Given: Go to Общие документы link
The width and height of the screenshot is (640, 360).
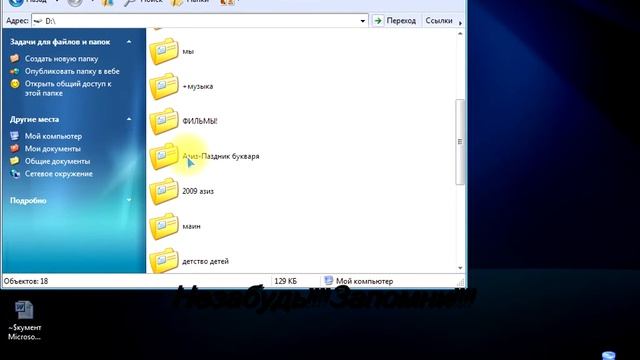Looking at the screenshot, I should 58,161.
